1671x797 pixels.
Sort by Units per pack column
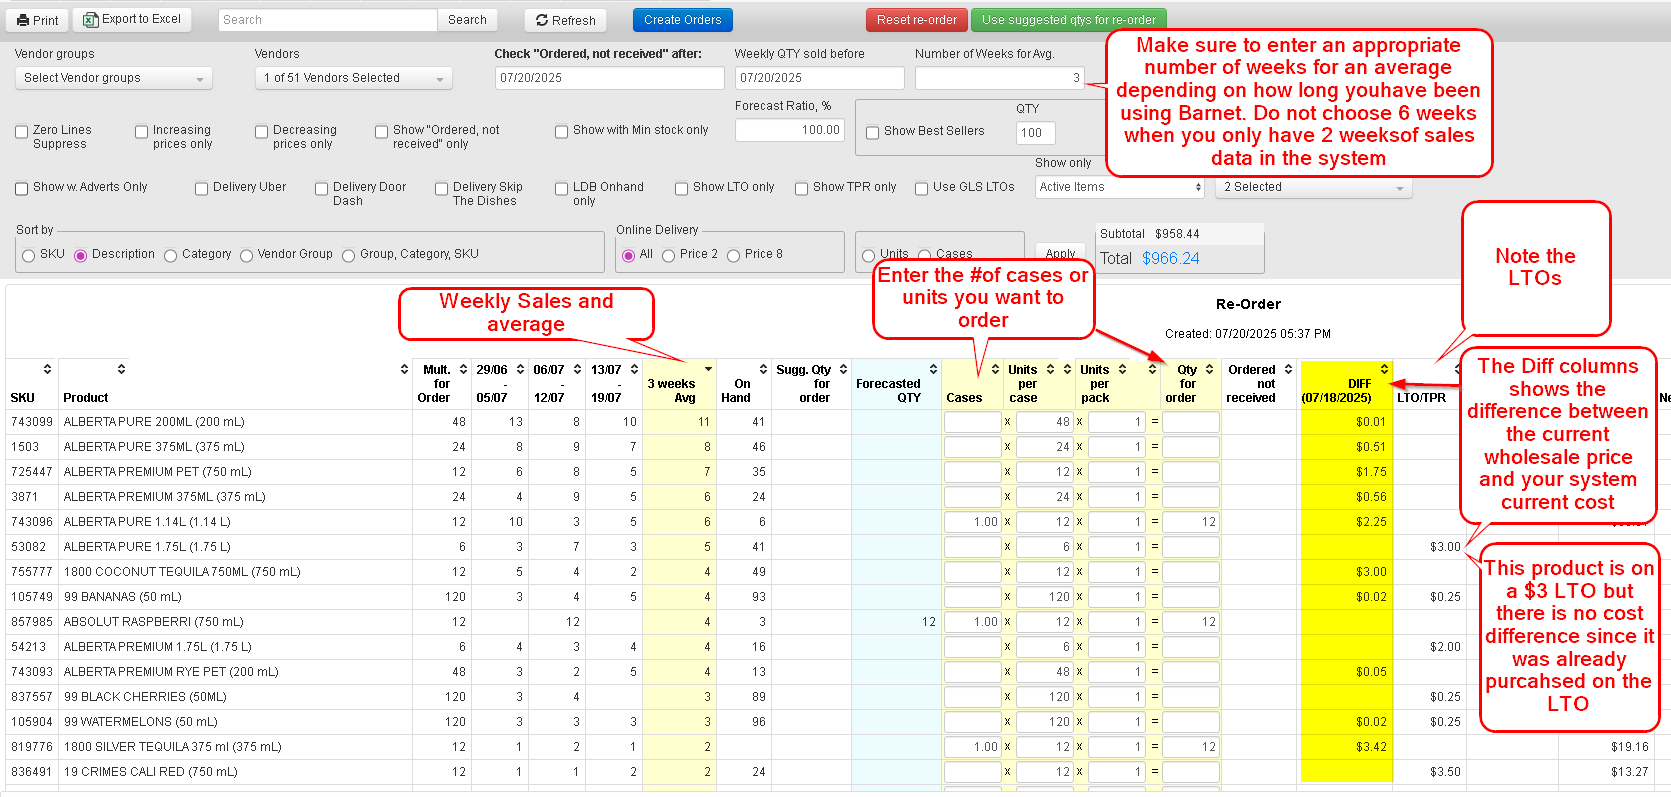[x=1122, y=369]
